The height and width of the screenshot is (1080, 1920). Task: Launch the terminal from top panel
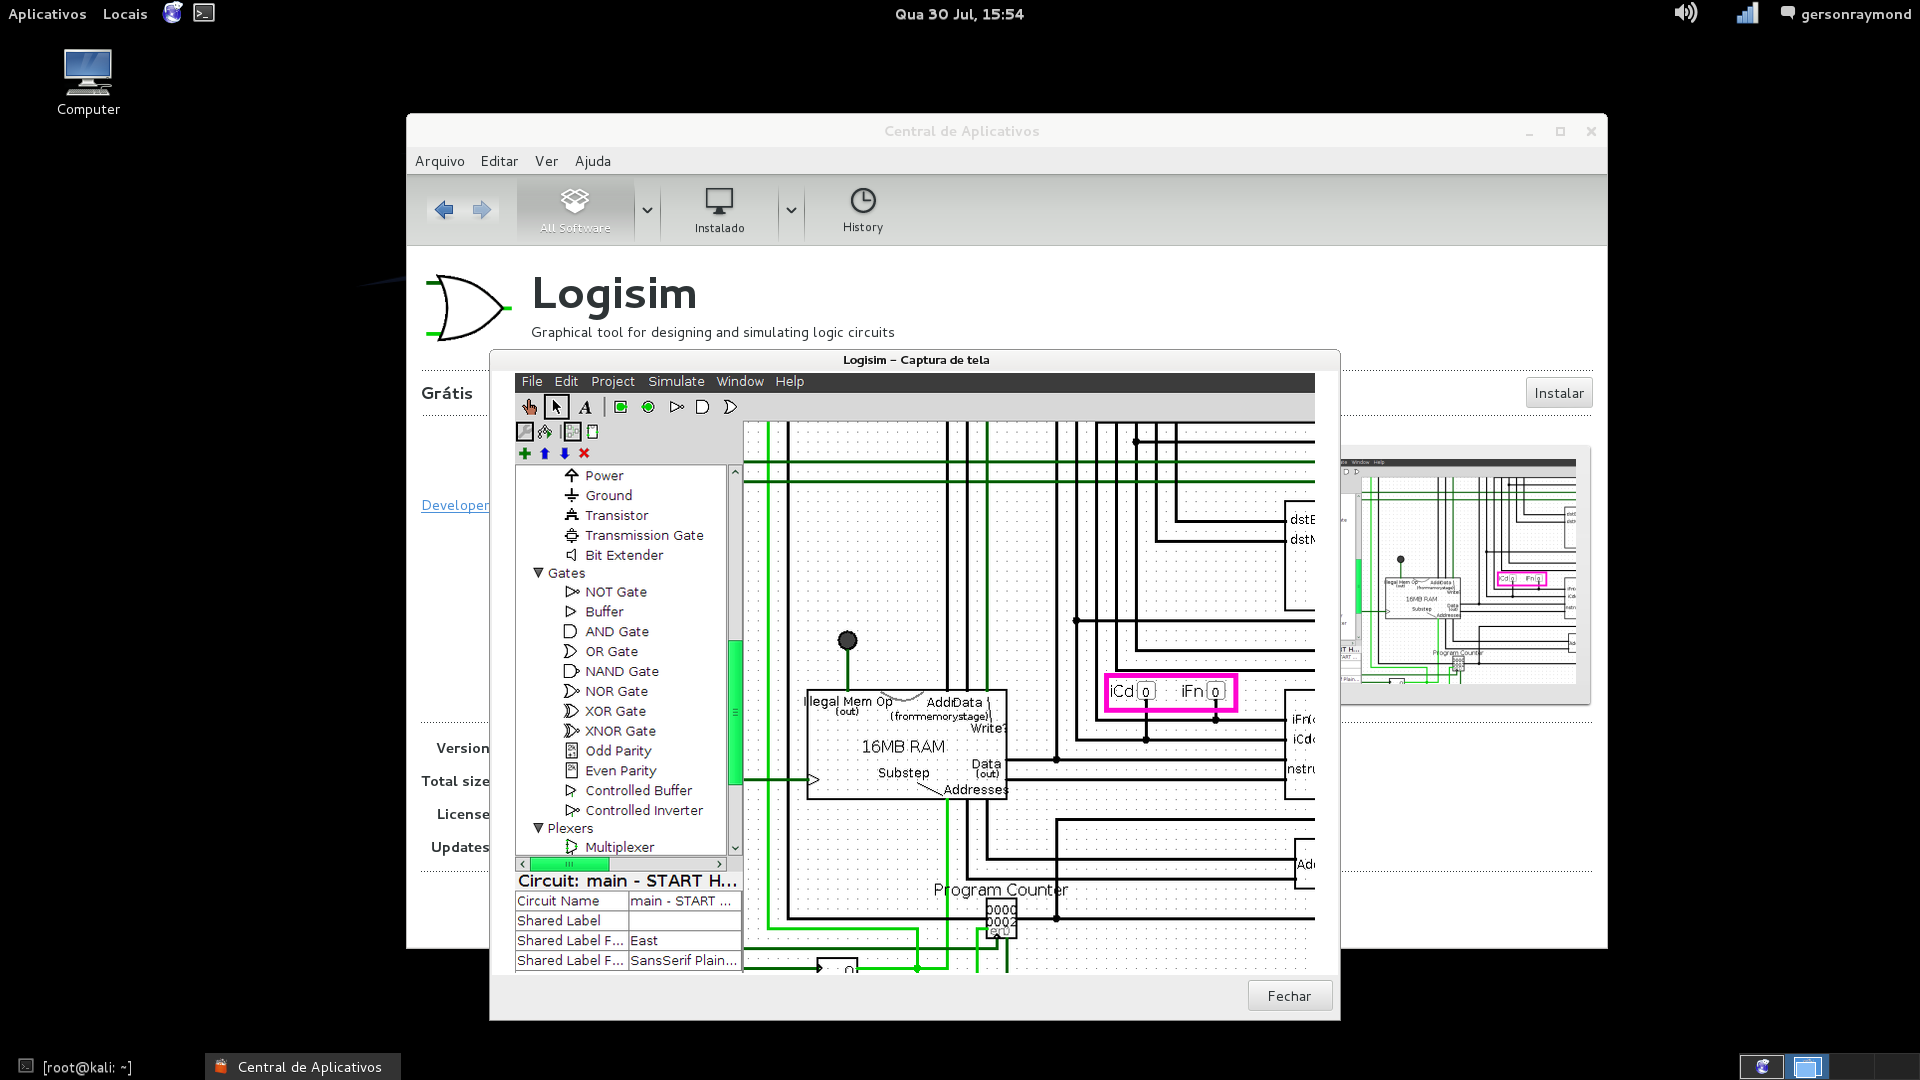click(204, 13)
